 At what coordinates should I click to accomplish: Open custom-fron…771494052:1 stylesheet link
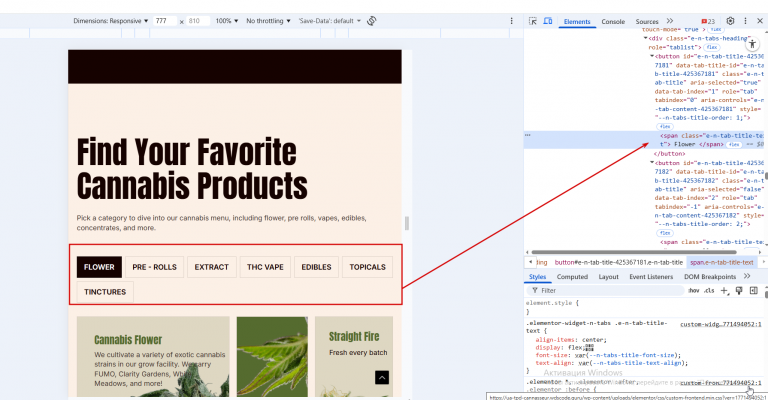(720, 382)
